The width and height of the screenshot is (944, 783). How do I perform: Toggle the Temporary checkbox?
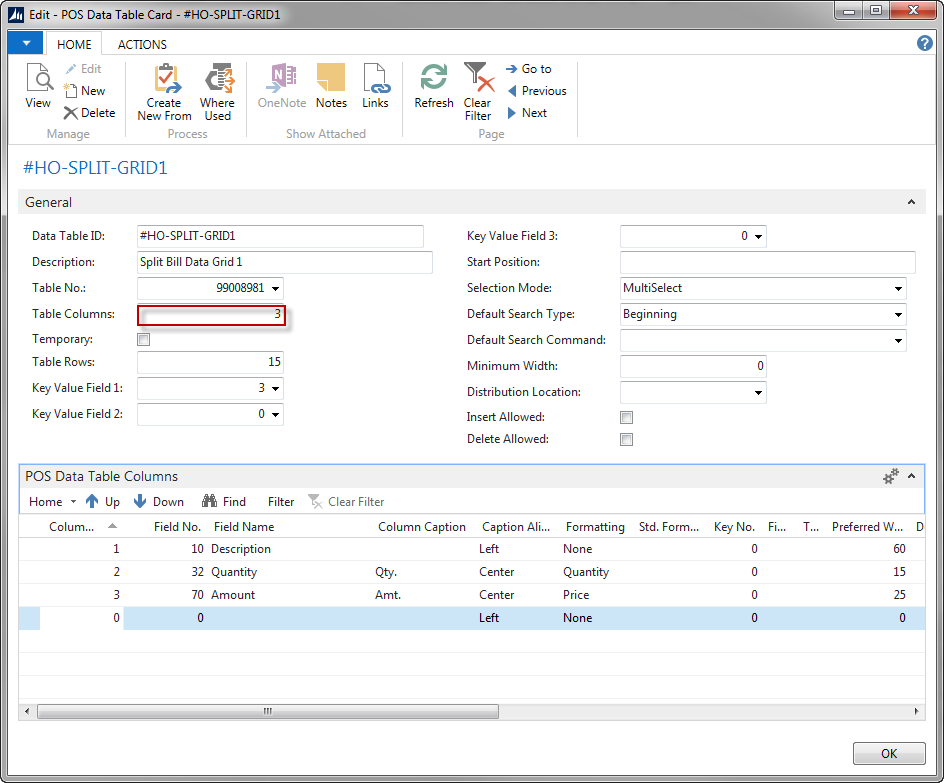click(x=144, y=340)
